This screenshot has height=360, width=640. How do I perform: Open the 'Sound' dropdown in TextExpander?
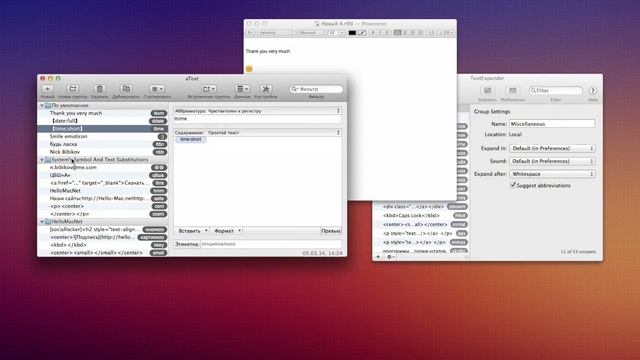tap(552, 161)
